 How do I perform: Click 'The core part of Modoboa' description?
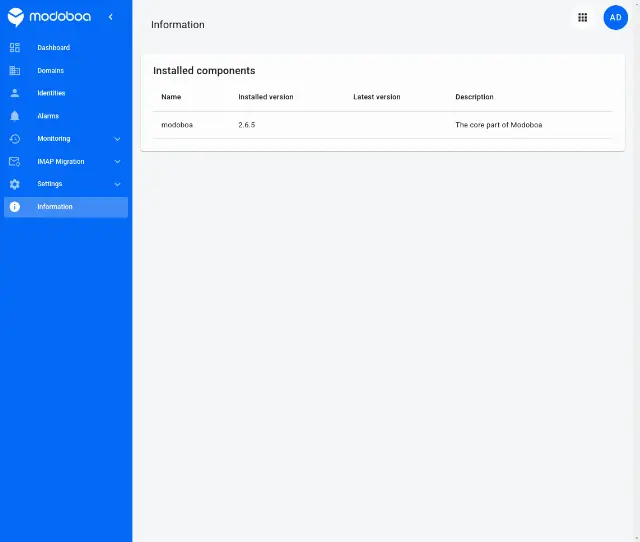click(499, 125)
